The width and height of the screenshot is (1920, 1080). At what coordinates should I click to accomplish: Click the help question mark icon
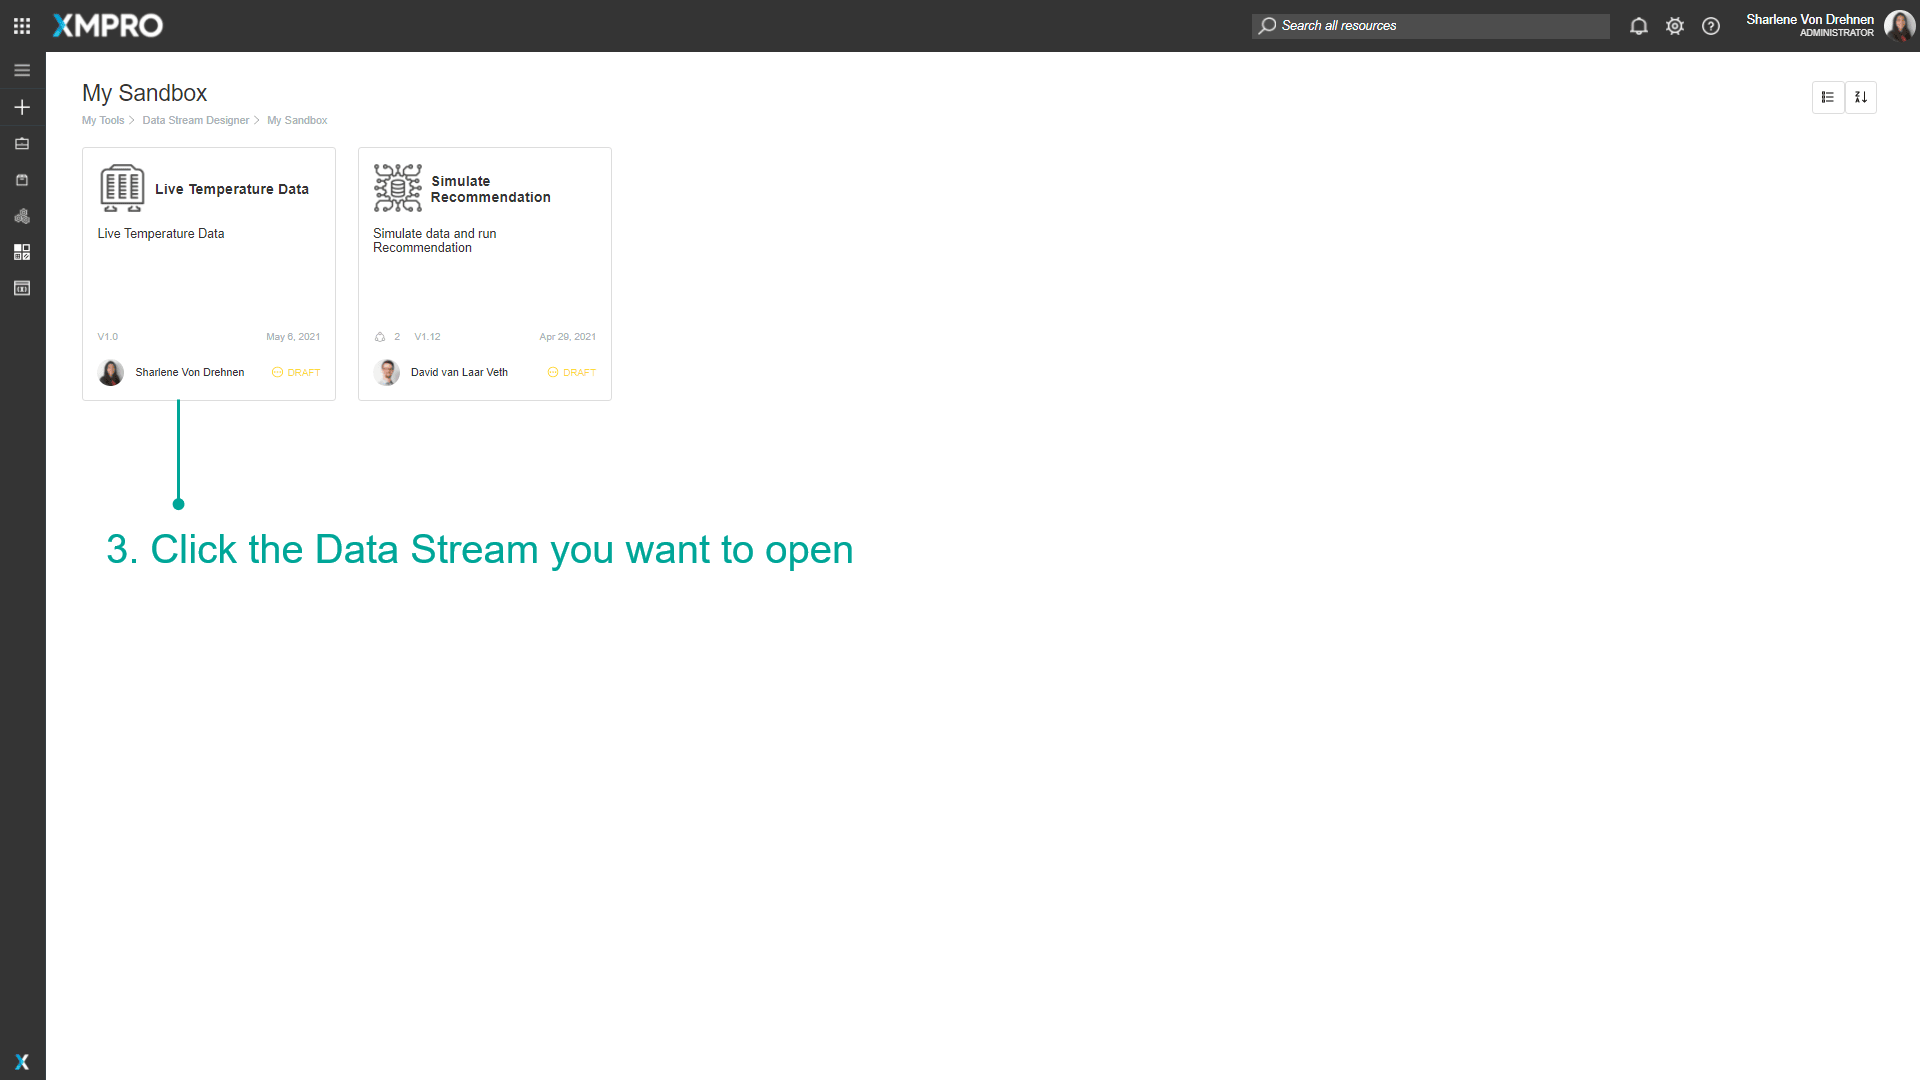point(1711,26)
